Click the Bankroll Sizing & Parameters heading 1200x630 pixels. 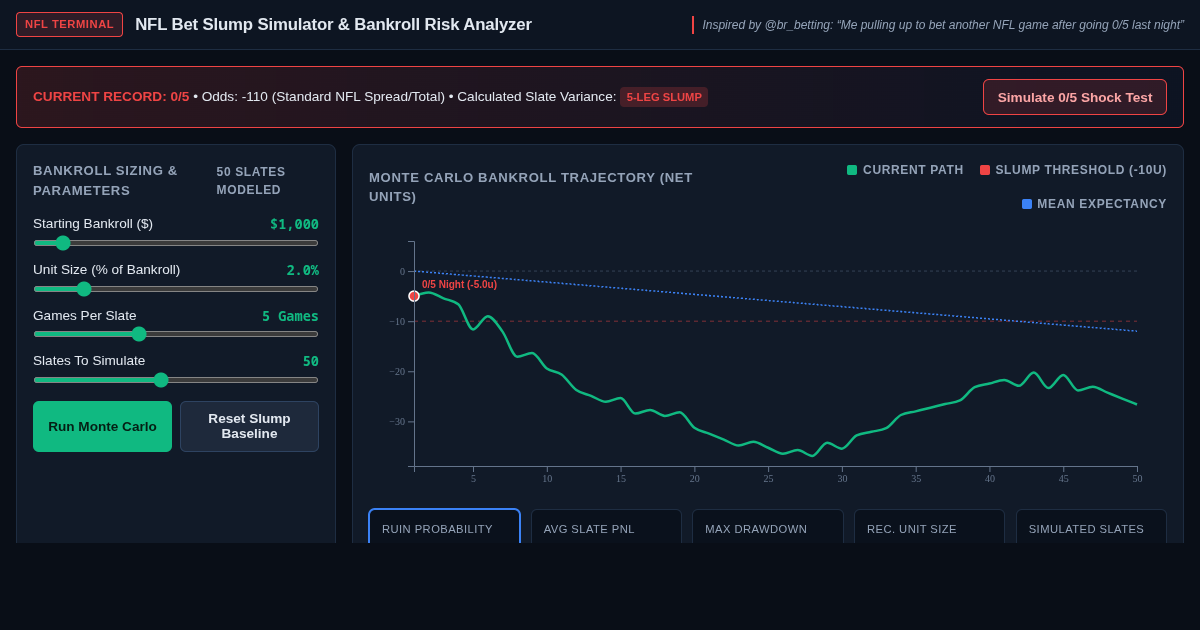[106, 181]
